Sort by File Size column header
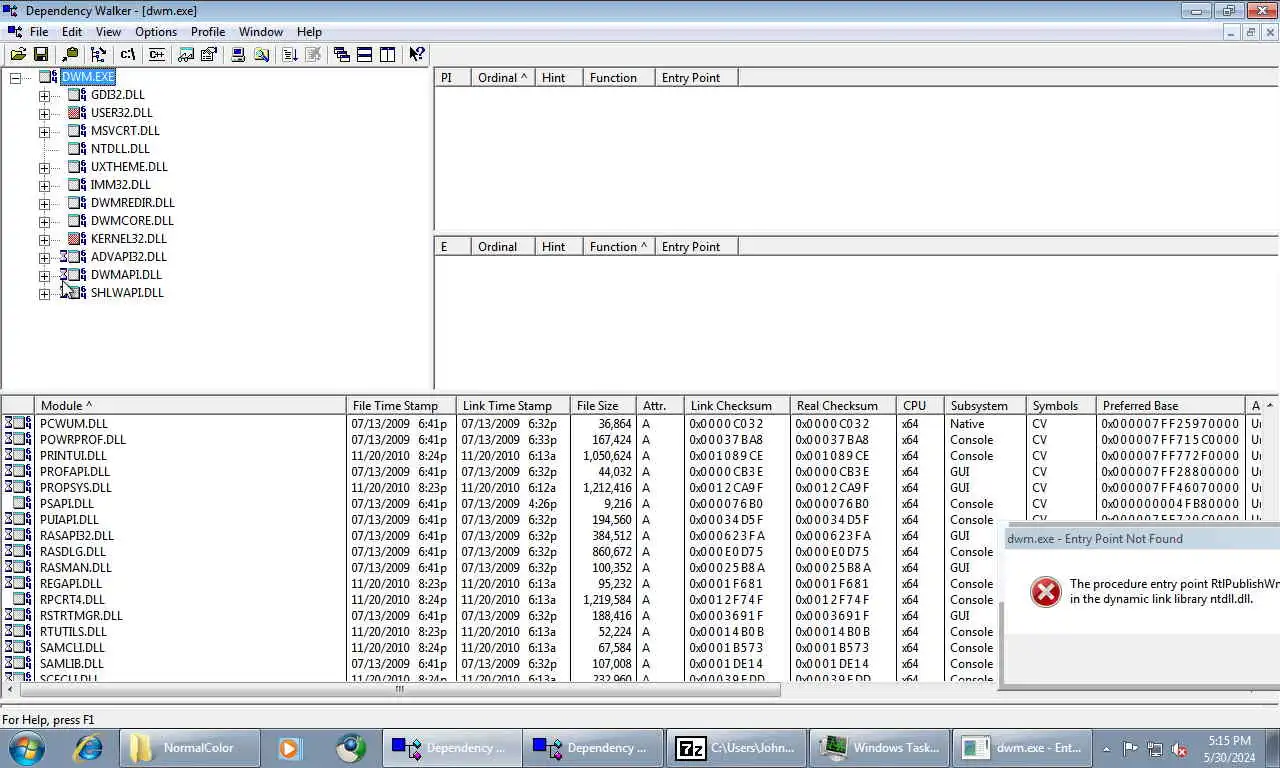This screenshot has height=768, width=1280. 603,405
